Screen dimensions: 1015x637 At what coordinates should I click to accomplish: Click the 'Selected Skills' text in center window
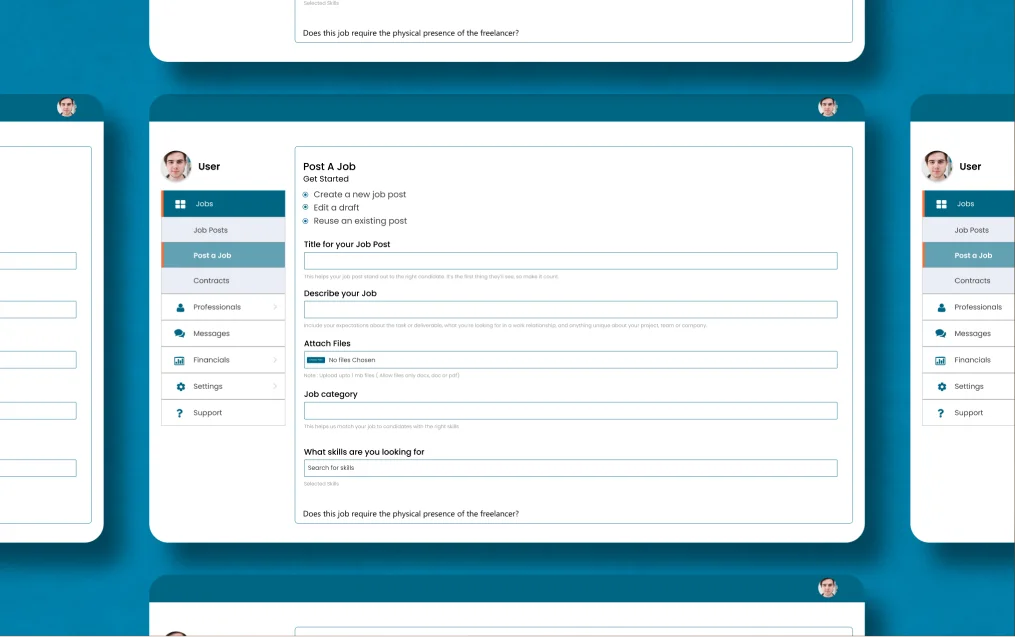point(321,484)
